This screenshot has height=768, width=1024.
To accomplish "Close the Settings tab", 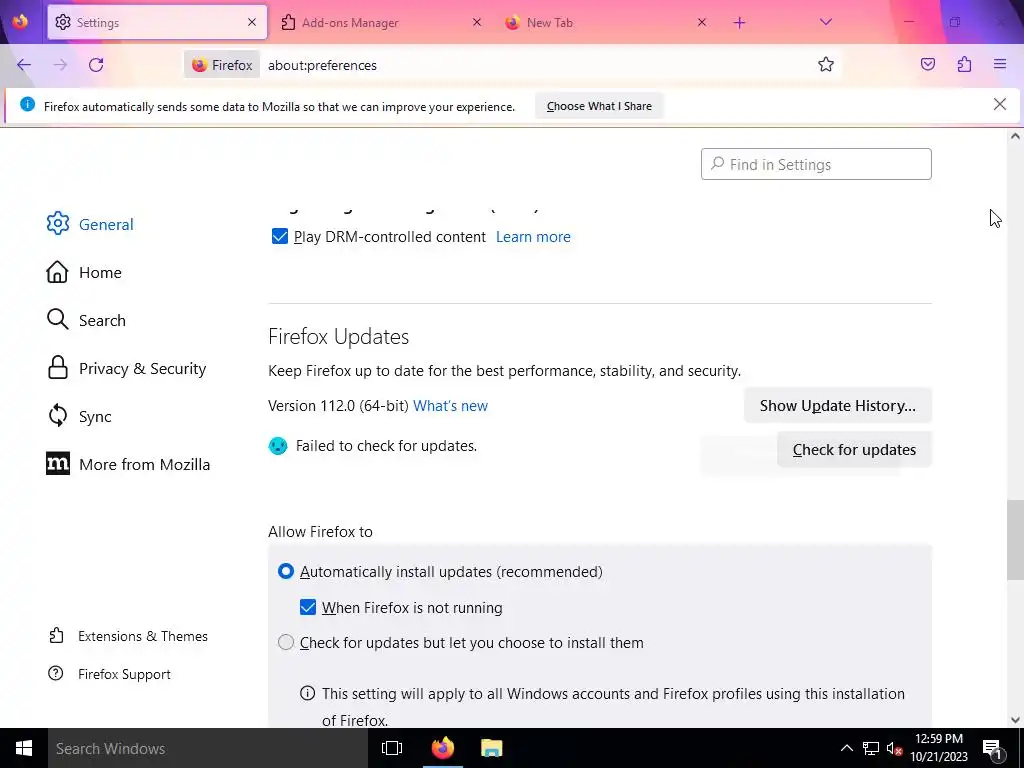I will tap(251, 22).
